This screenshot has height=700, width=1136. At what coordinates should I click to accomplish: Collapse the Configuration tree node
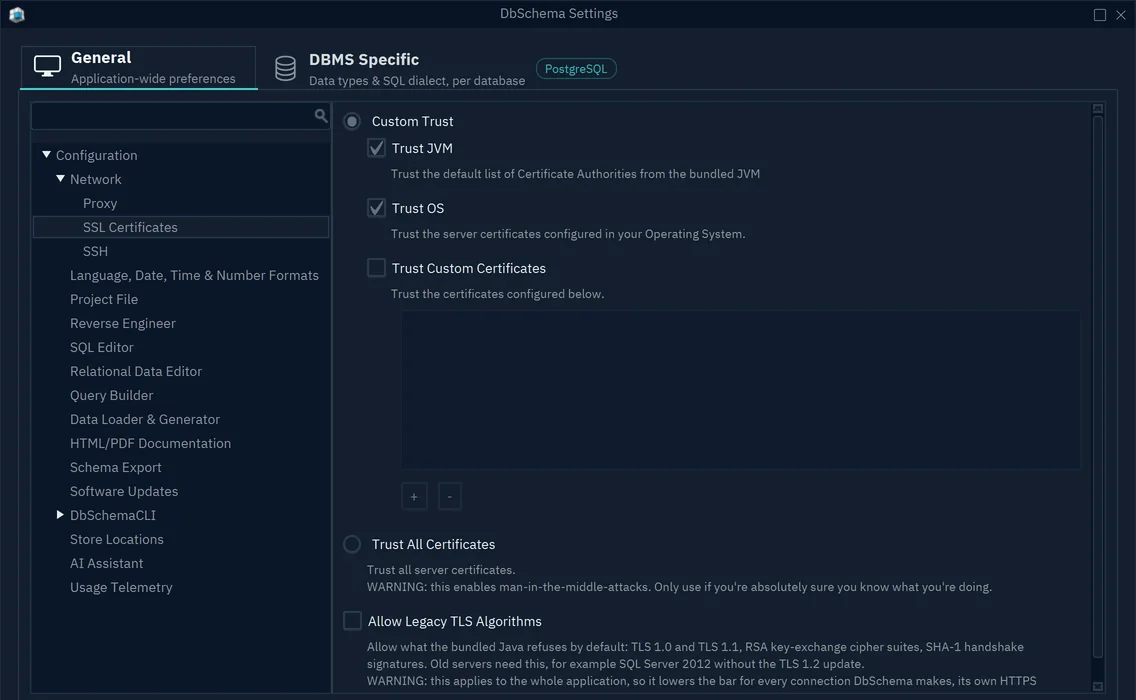click(x=46, y=154)
